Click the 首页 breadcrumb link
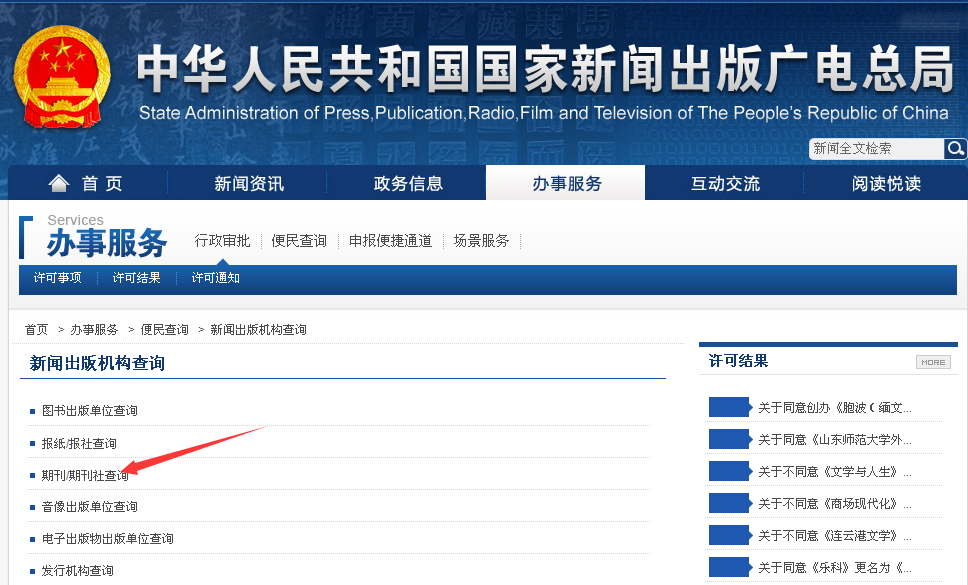 [x=36, y=330]
